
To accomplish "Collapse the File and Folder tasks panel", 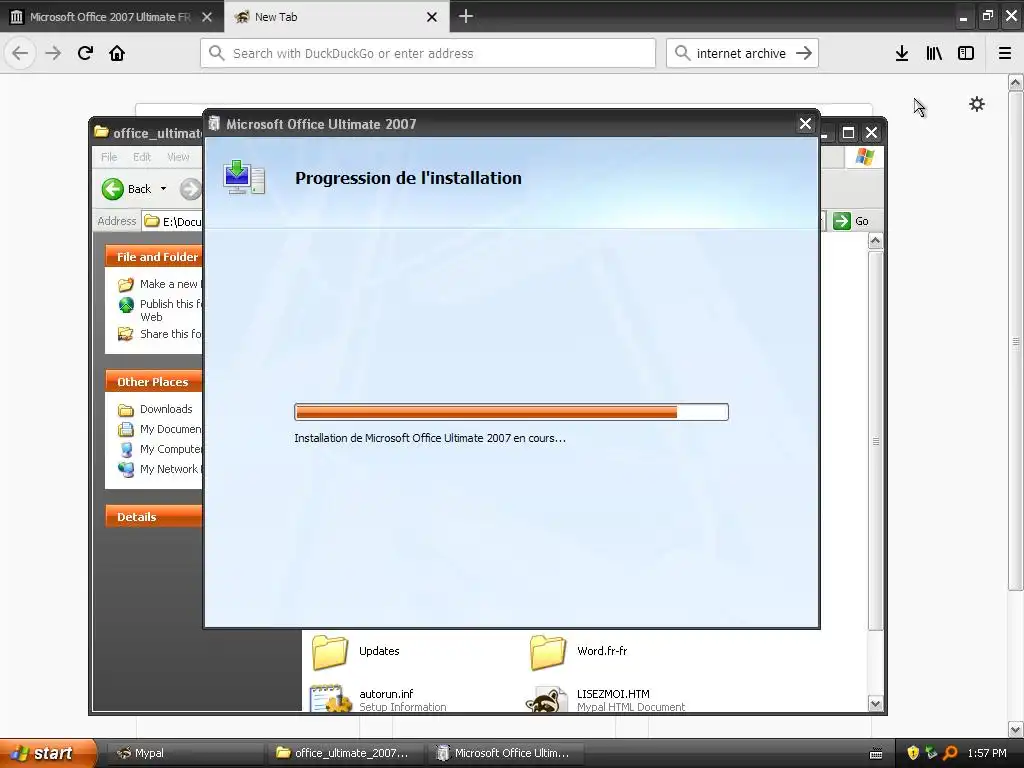I will pos(154,257).
